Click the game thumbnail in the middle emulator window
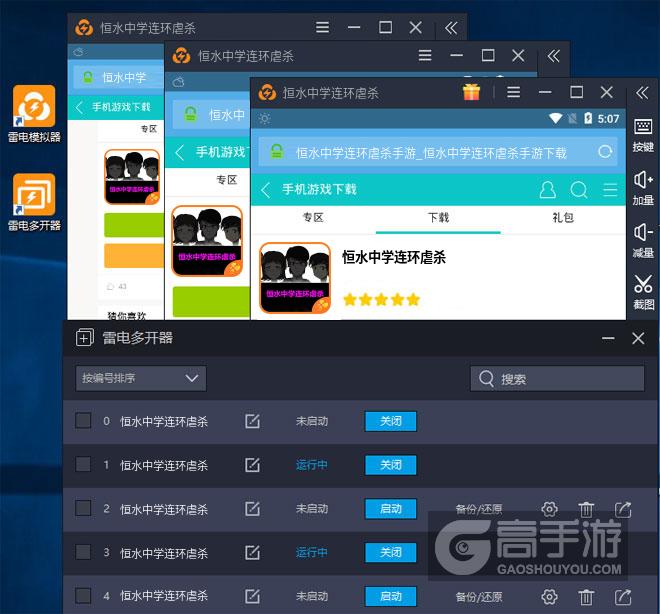Image resolution: width=660 pixels, height=614 pixels. [x=207, y=241]
